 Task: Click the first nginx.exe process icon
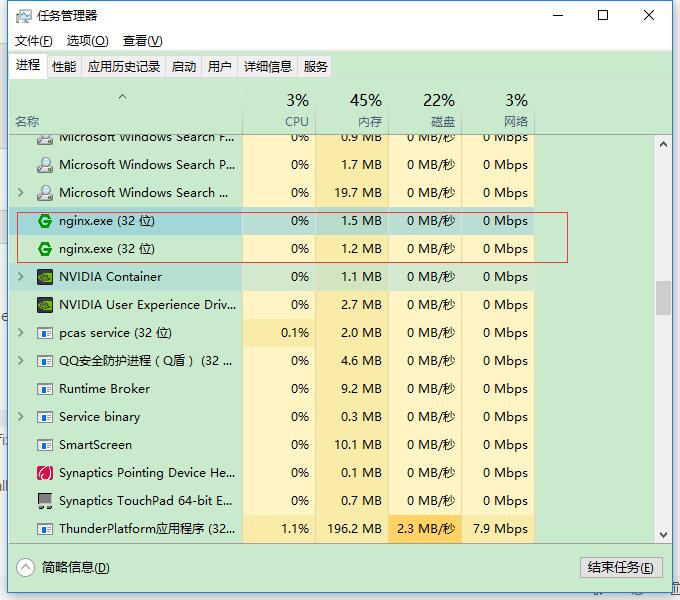pos(45,221)
